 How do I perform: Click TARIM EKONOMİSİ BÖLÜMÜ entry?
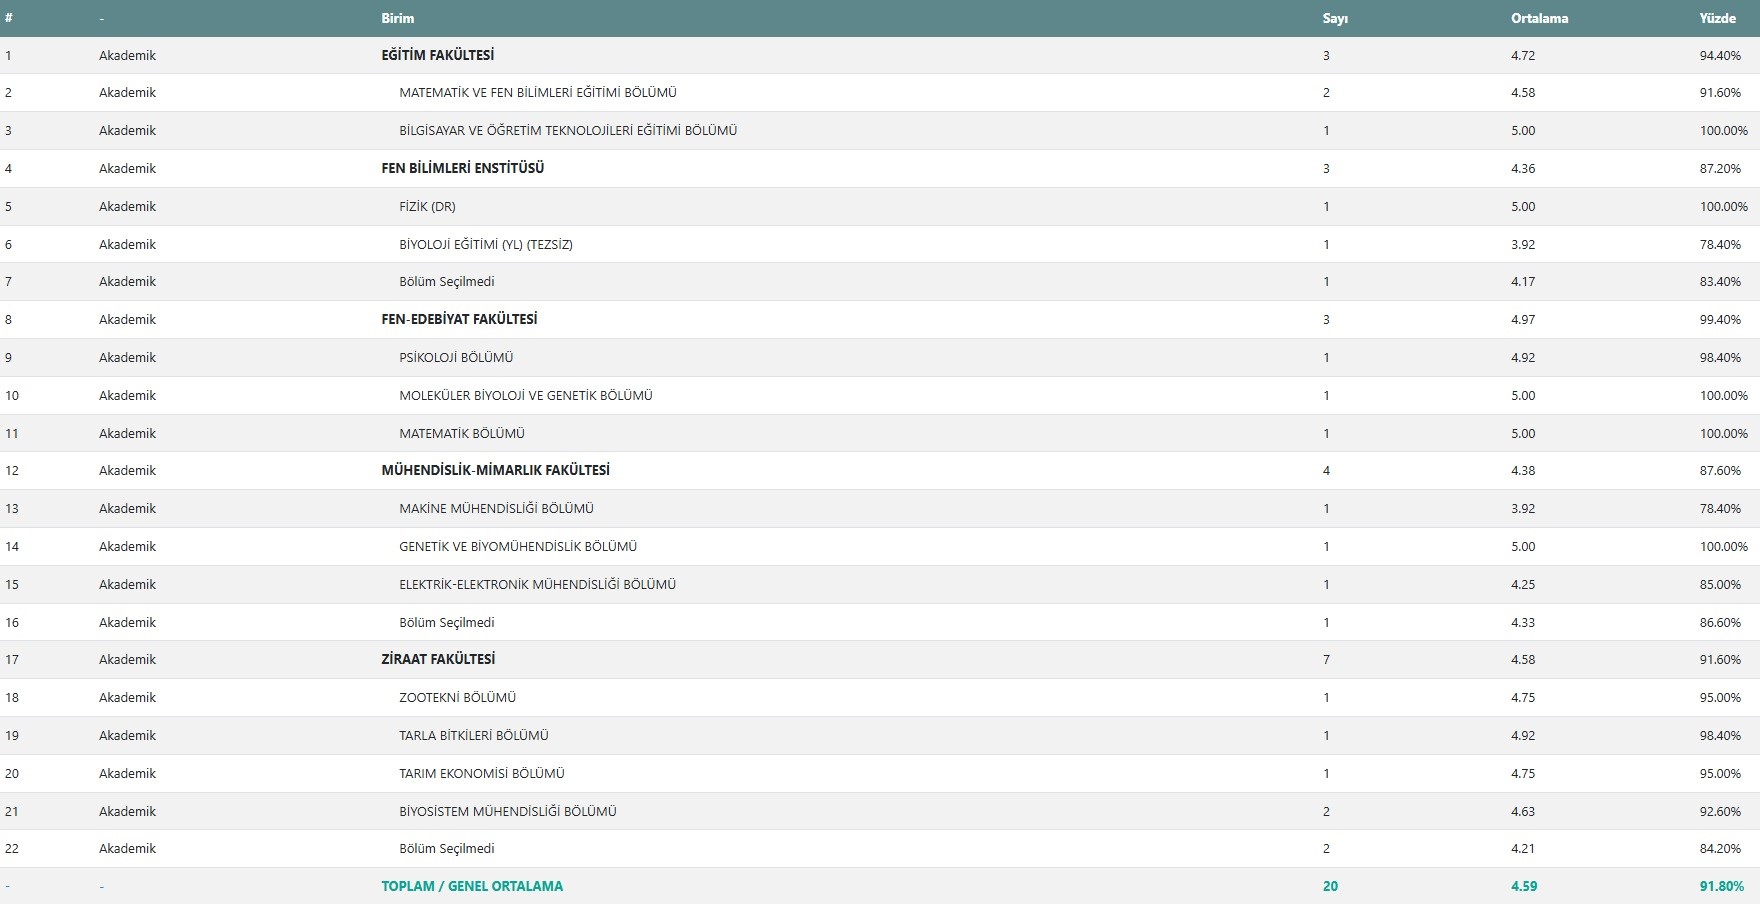tap(482, 773)
